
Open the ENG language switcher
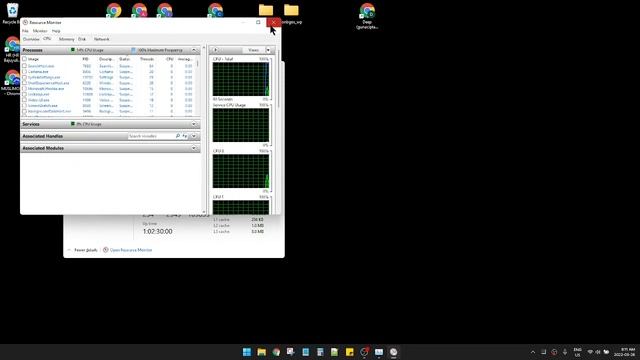tap(577, 352)
